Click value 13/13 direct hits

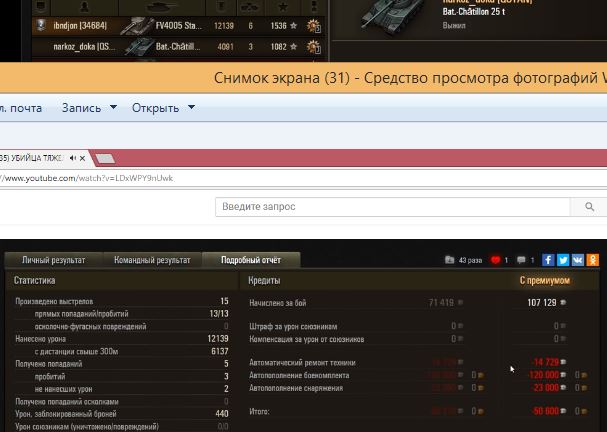tap(219, 314)
